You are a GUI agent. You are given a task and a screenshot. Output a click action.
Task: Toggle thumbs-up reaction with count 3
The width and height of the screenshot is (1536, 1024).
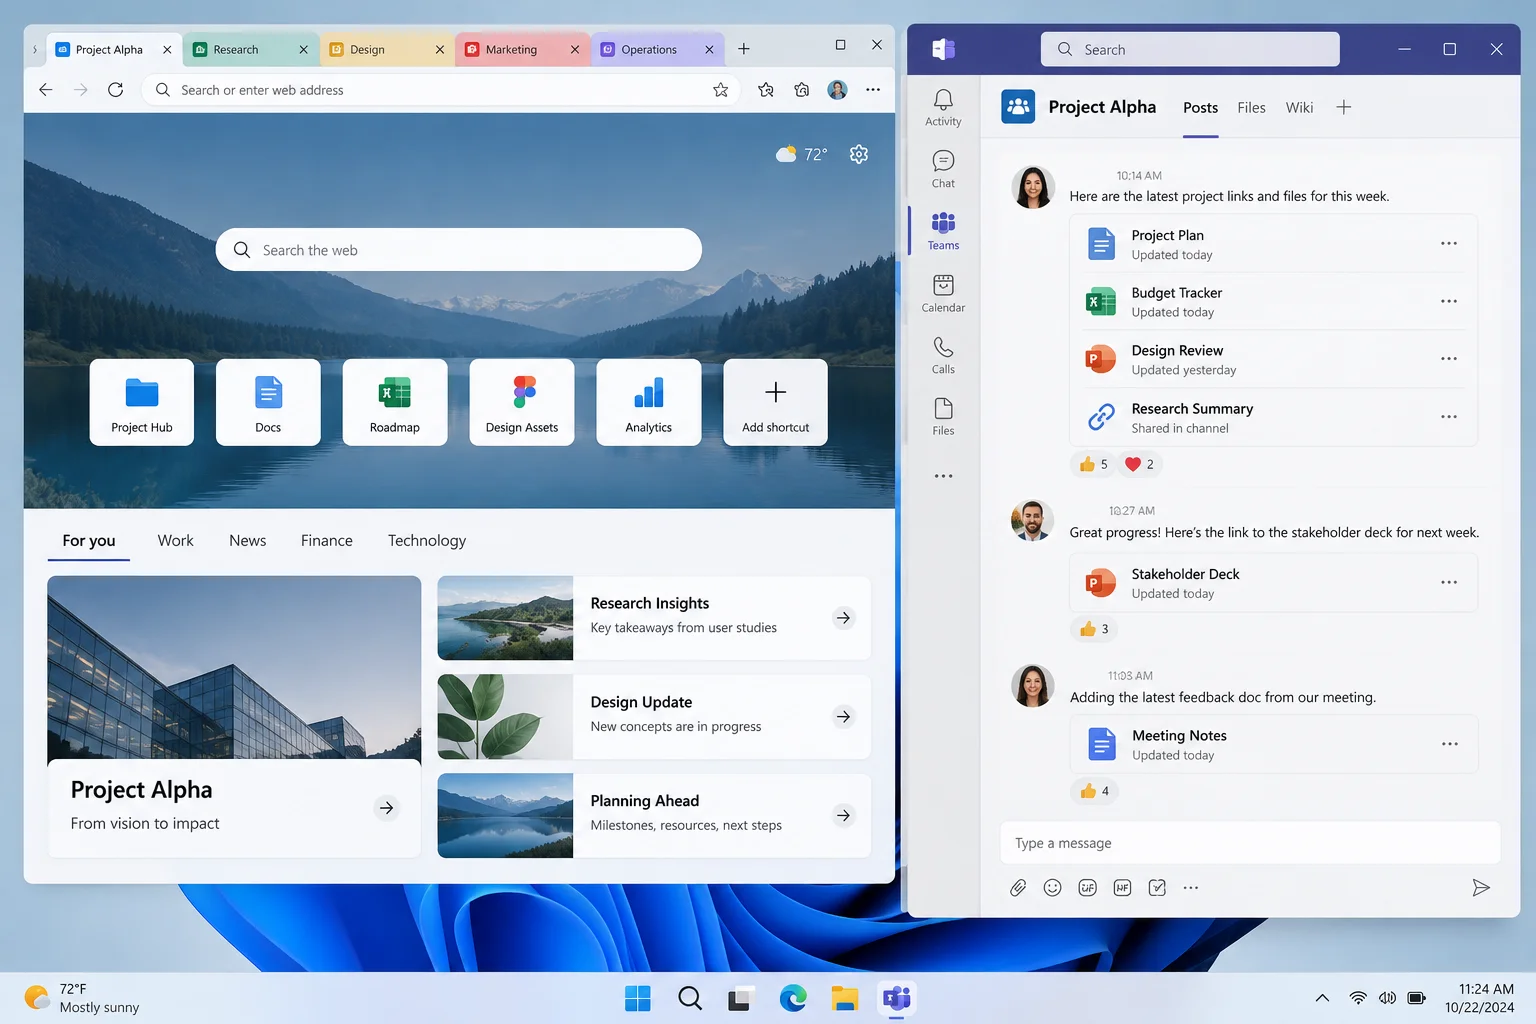point(1094,629)
